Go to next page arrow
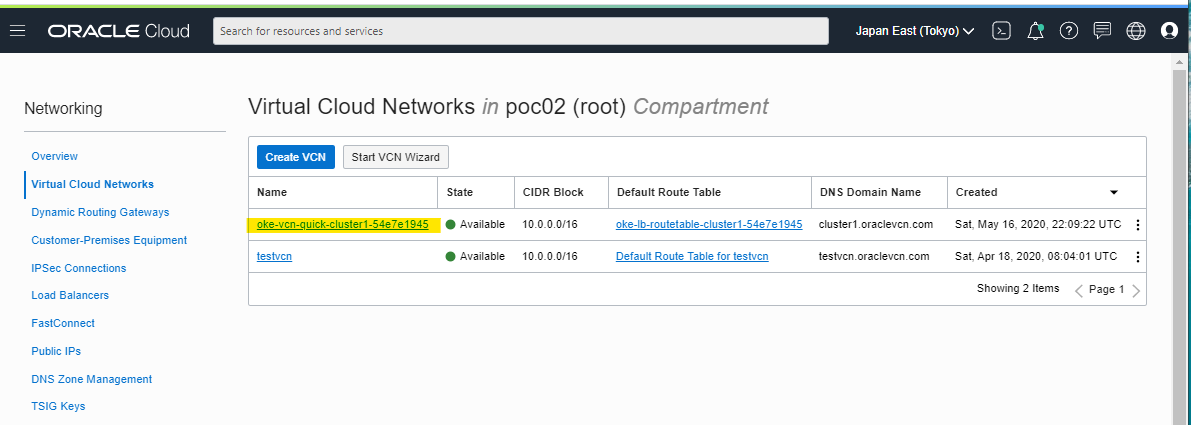The image size is (1191, 425). click(1136, 290)
